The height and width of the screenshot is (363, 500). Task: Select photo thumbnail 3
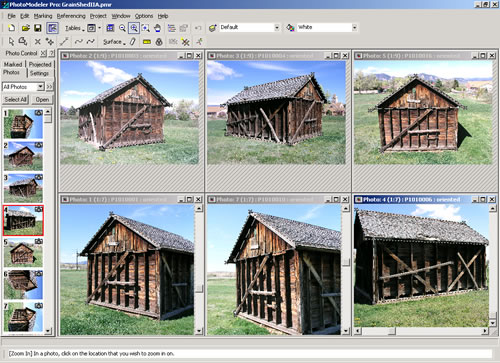tap(23, 188)
